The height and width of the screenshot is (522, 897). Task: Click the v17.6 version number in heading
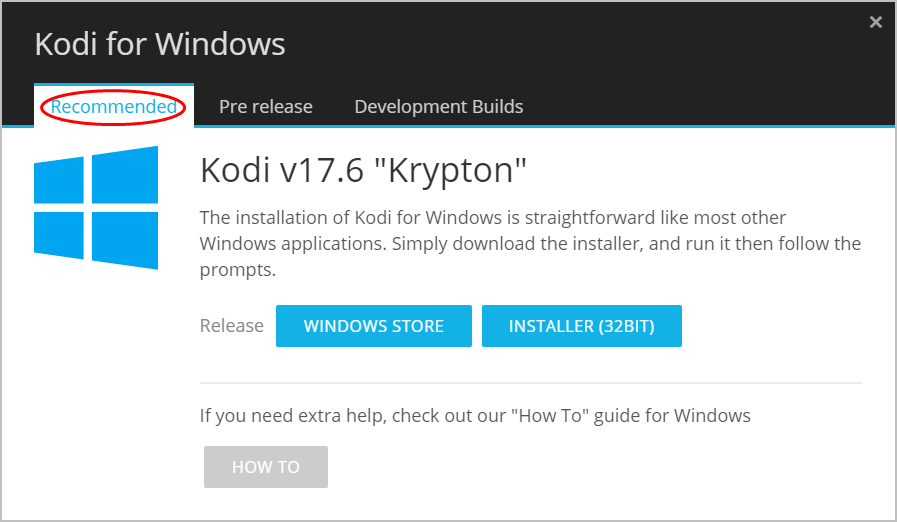point(322,171)
